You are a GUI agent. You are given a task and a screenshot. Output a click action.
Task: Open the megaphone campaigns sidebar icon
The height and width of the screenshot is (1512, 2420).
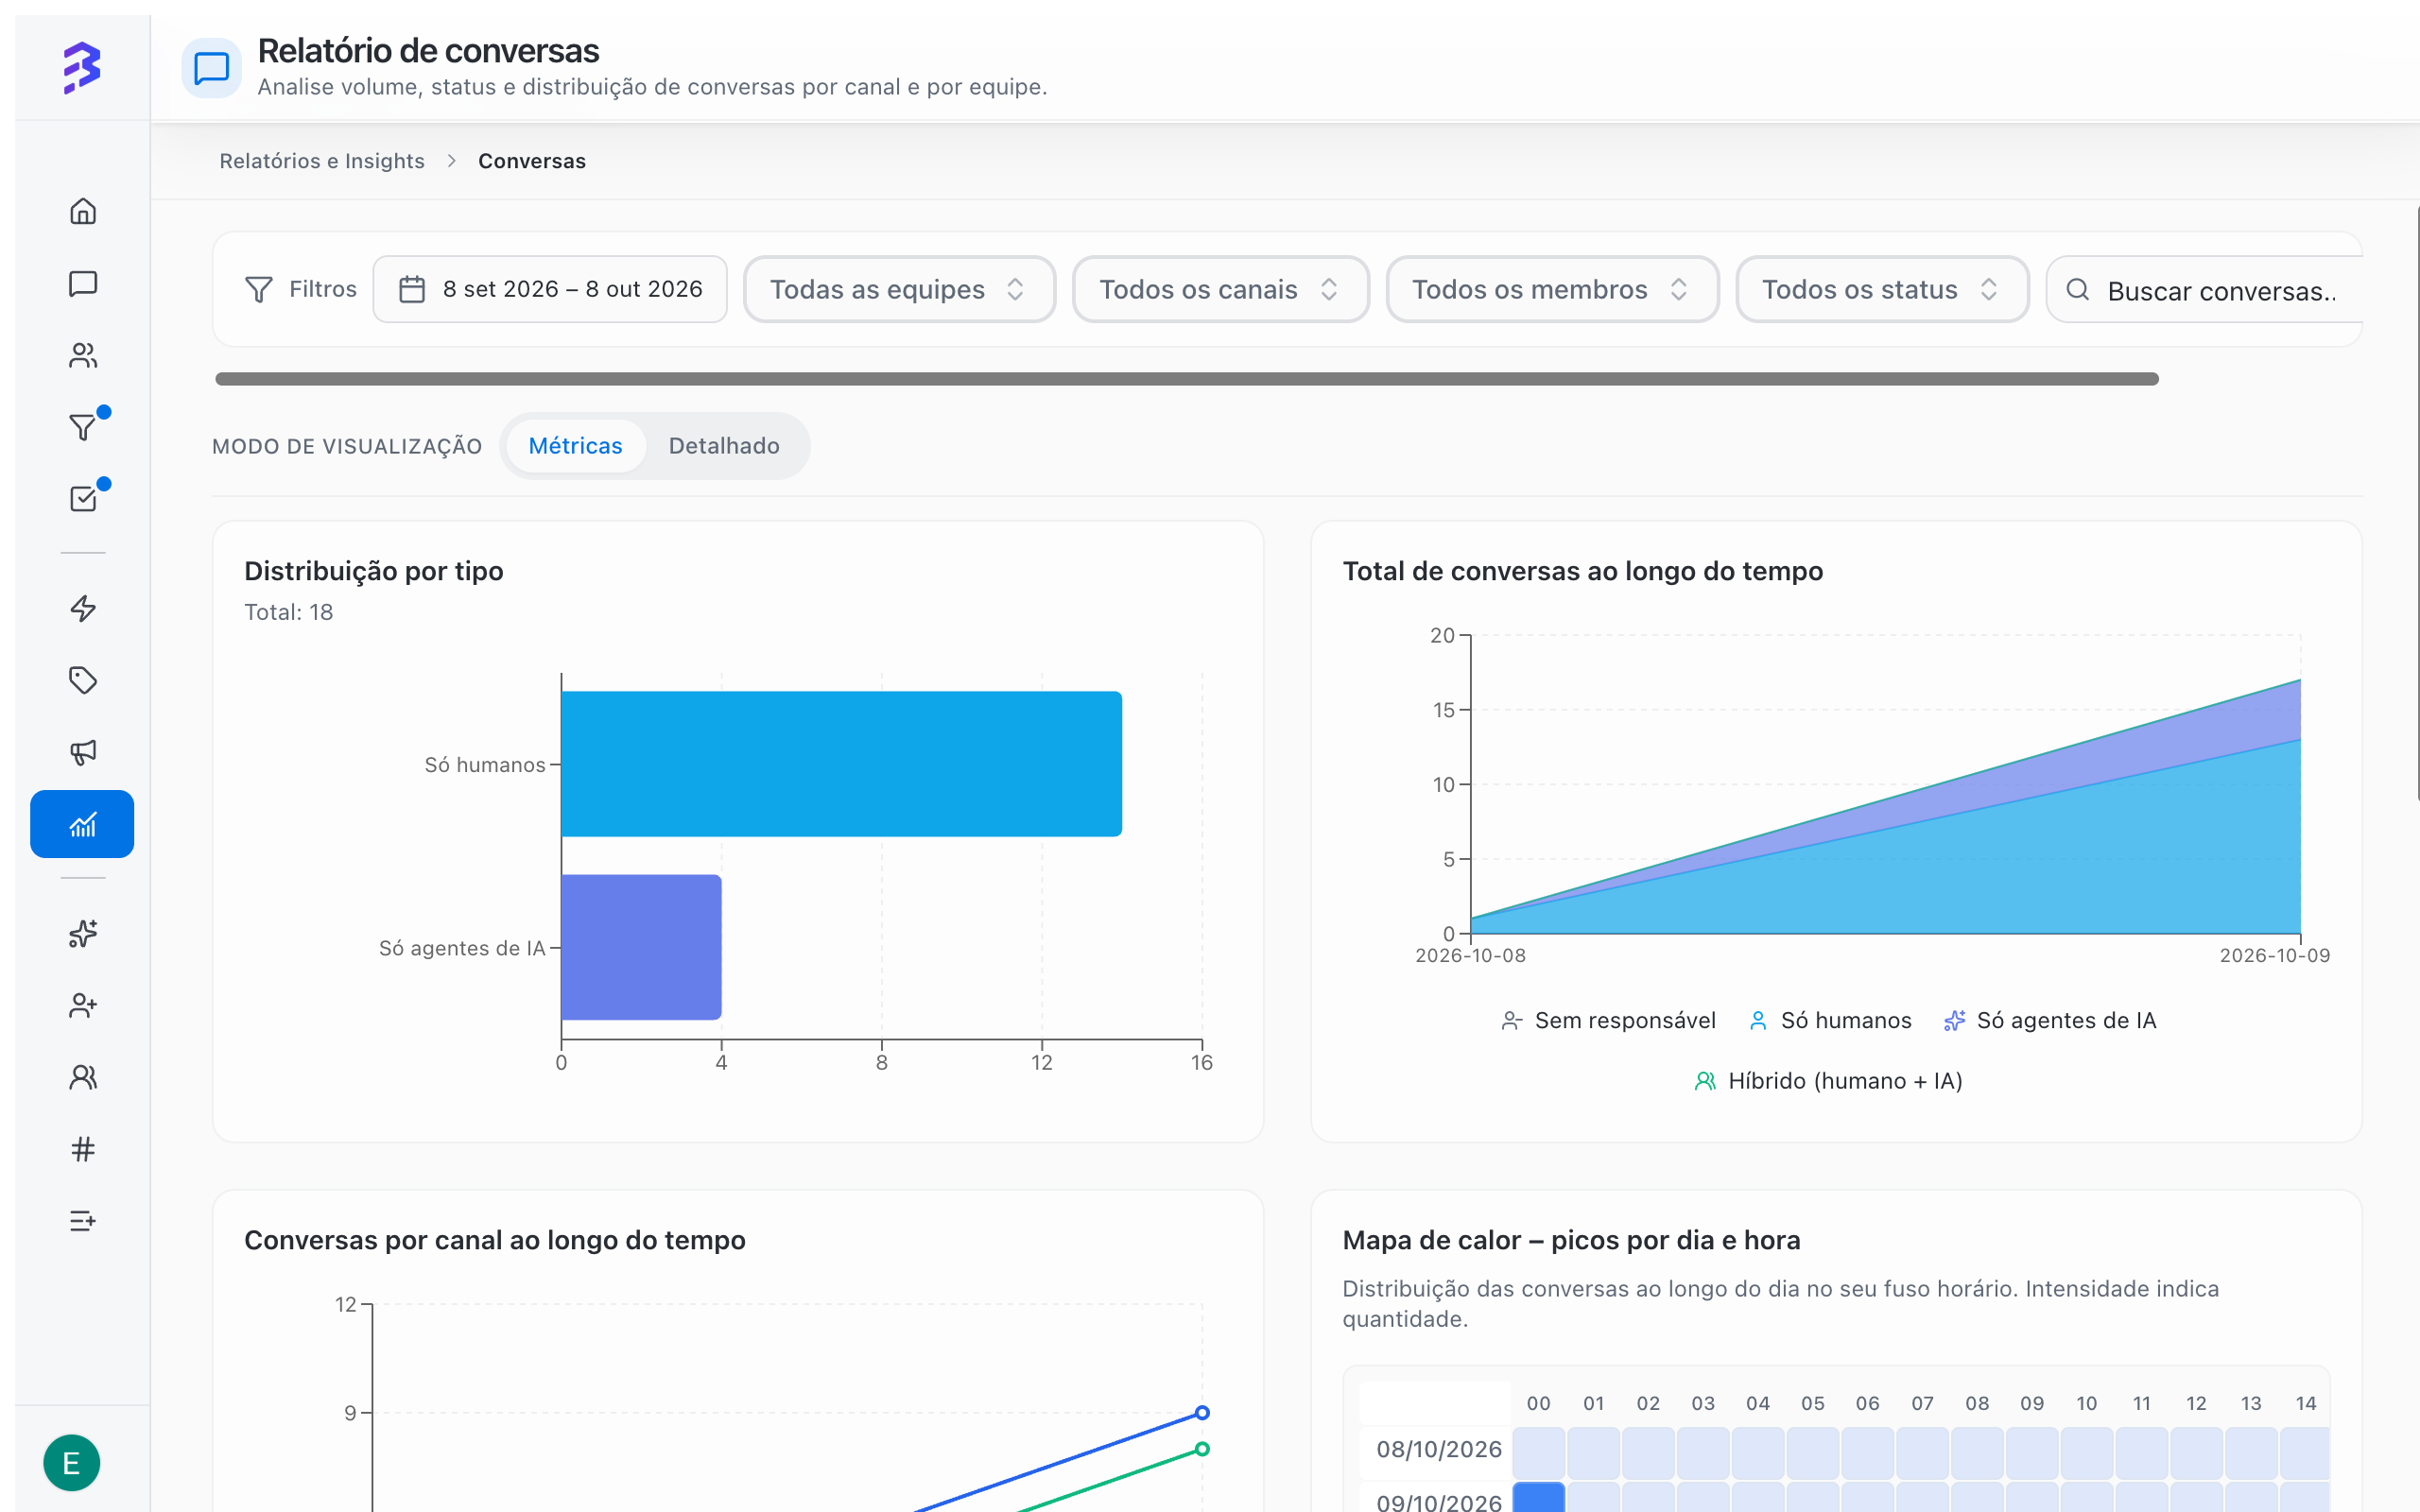click(83, 752)
